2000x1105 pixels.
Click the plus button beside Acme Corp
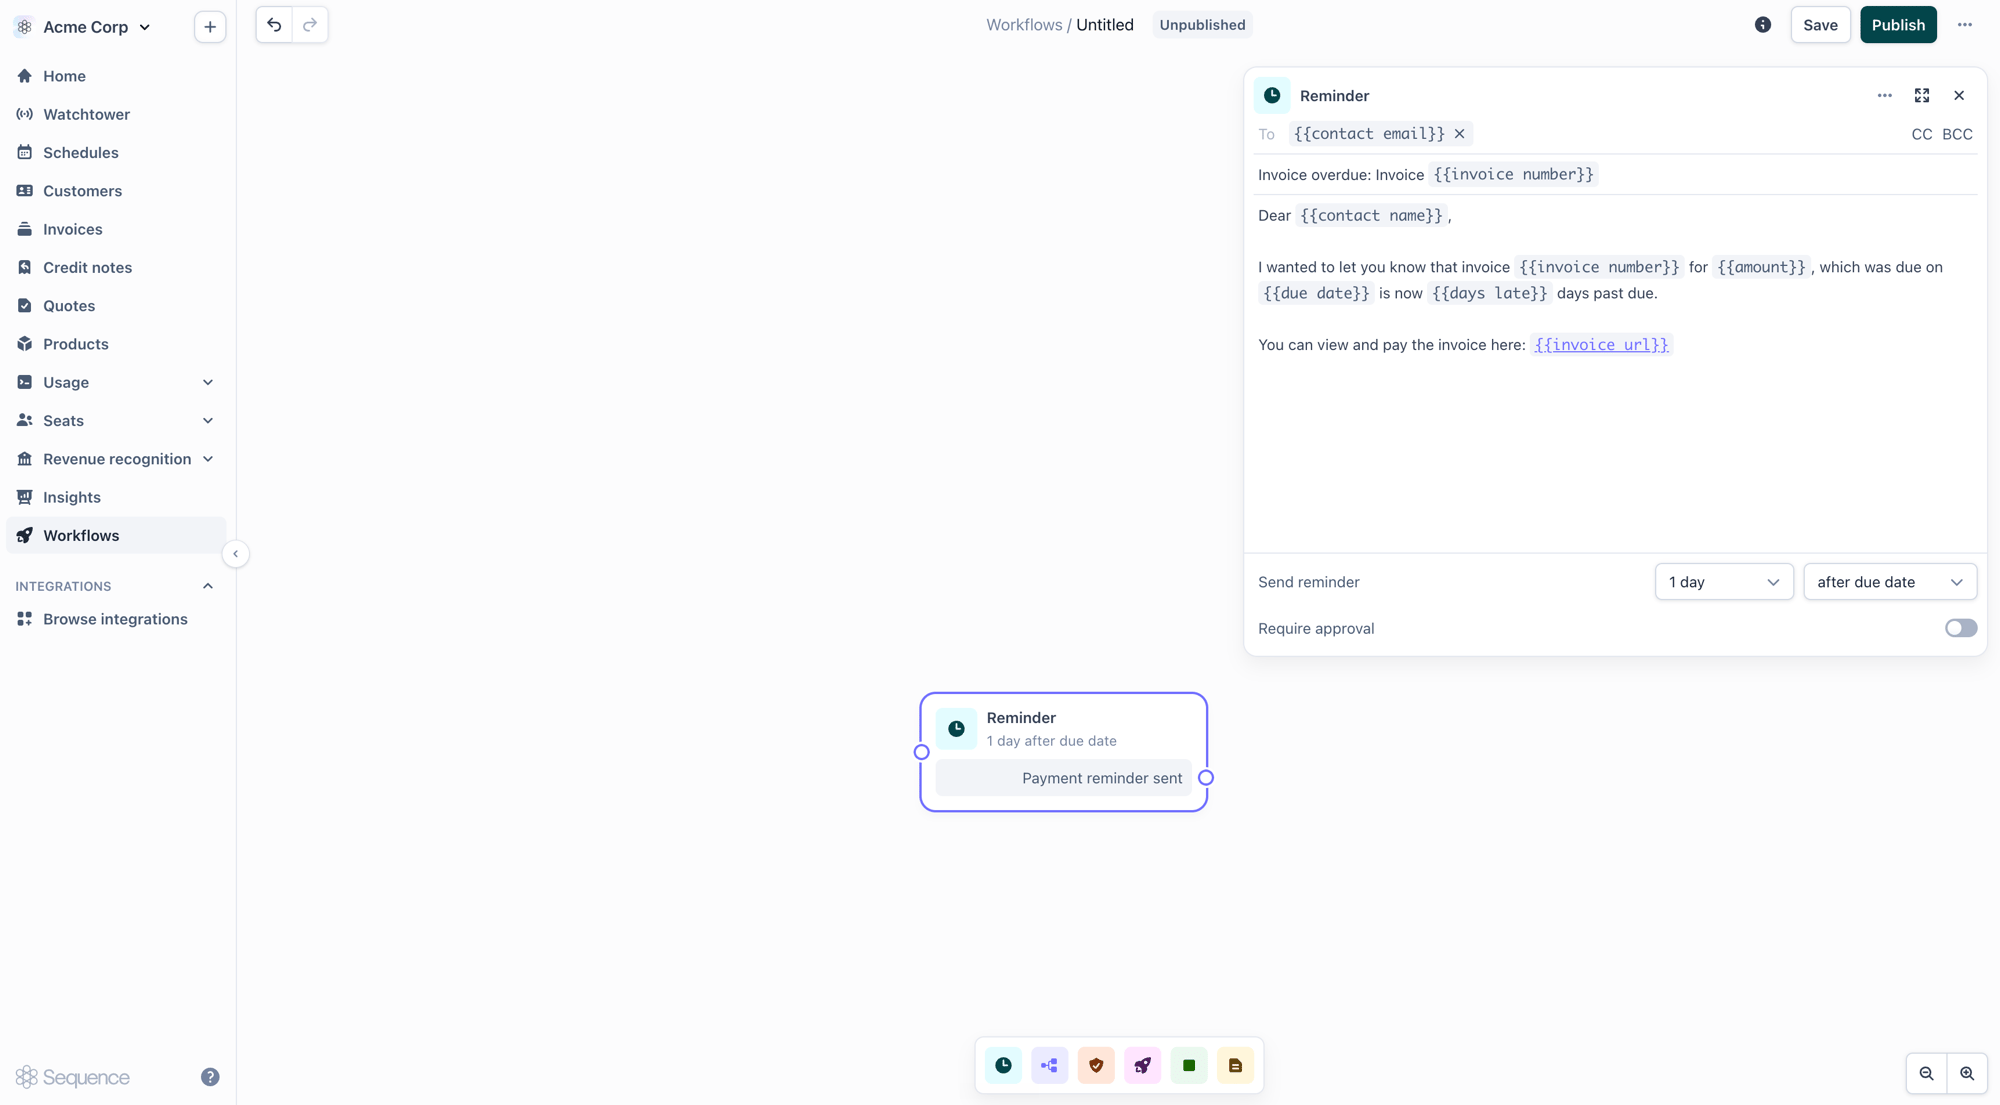click(210, 27)
